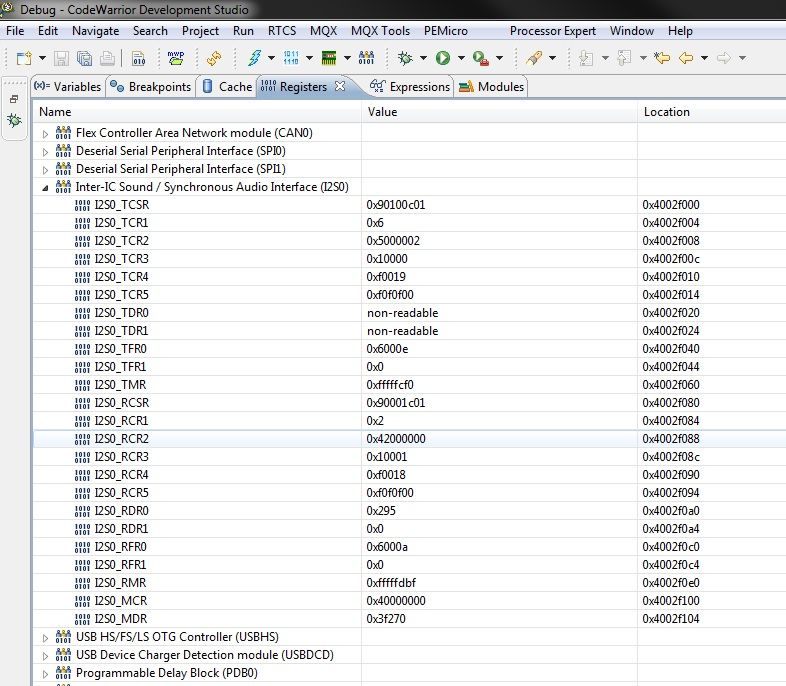Collapse the Inter-IC Sound (I2S0) group
Screen dimensions: 786x686
pyautogui.click(x=45, y=188)
